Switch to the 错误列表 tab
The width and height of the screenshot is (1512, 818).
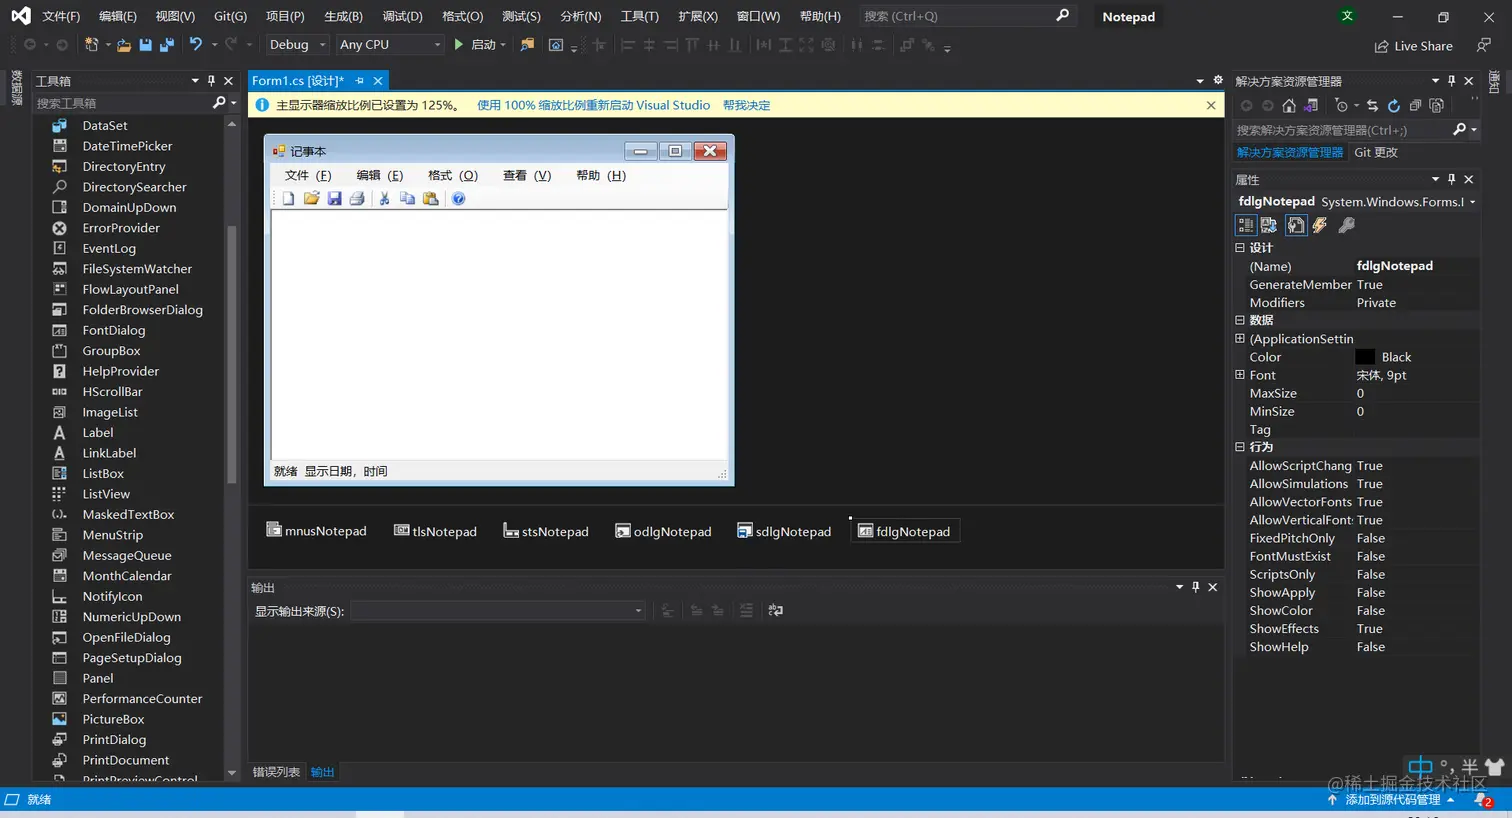tap(276, 772)
